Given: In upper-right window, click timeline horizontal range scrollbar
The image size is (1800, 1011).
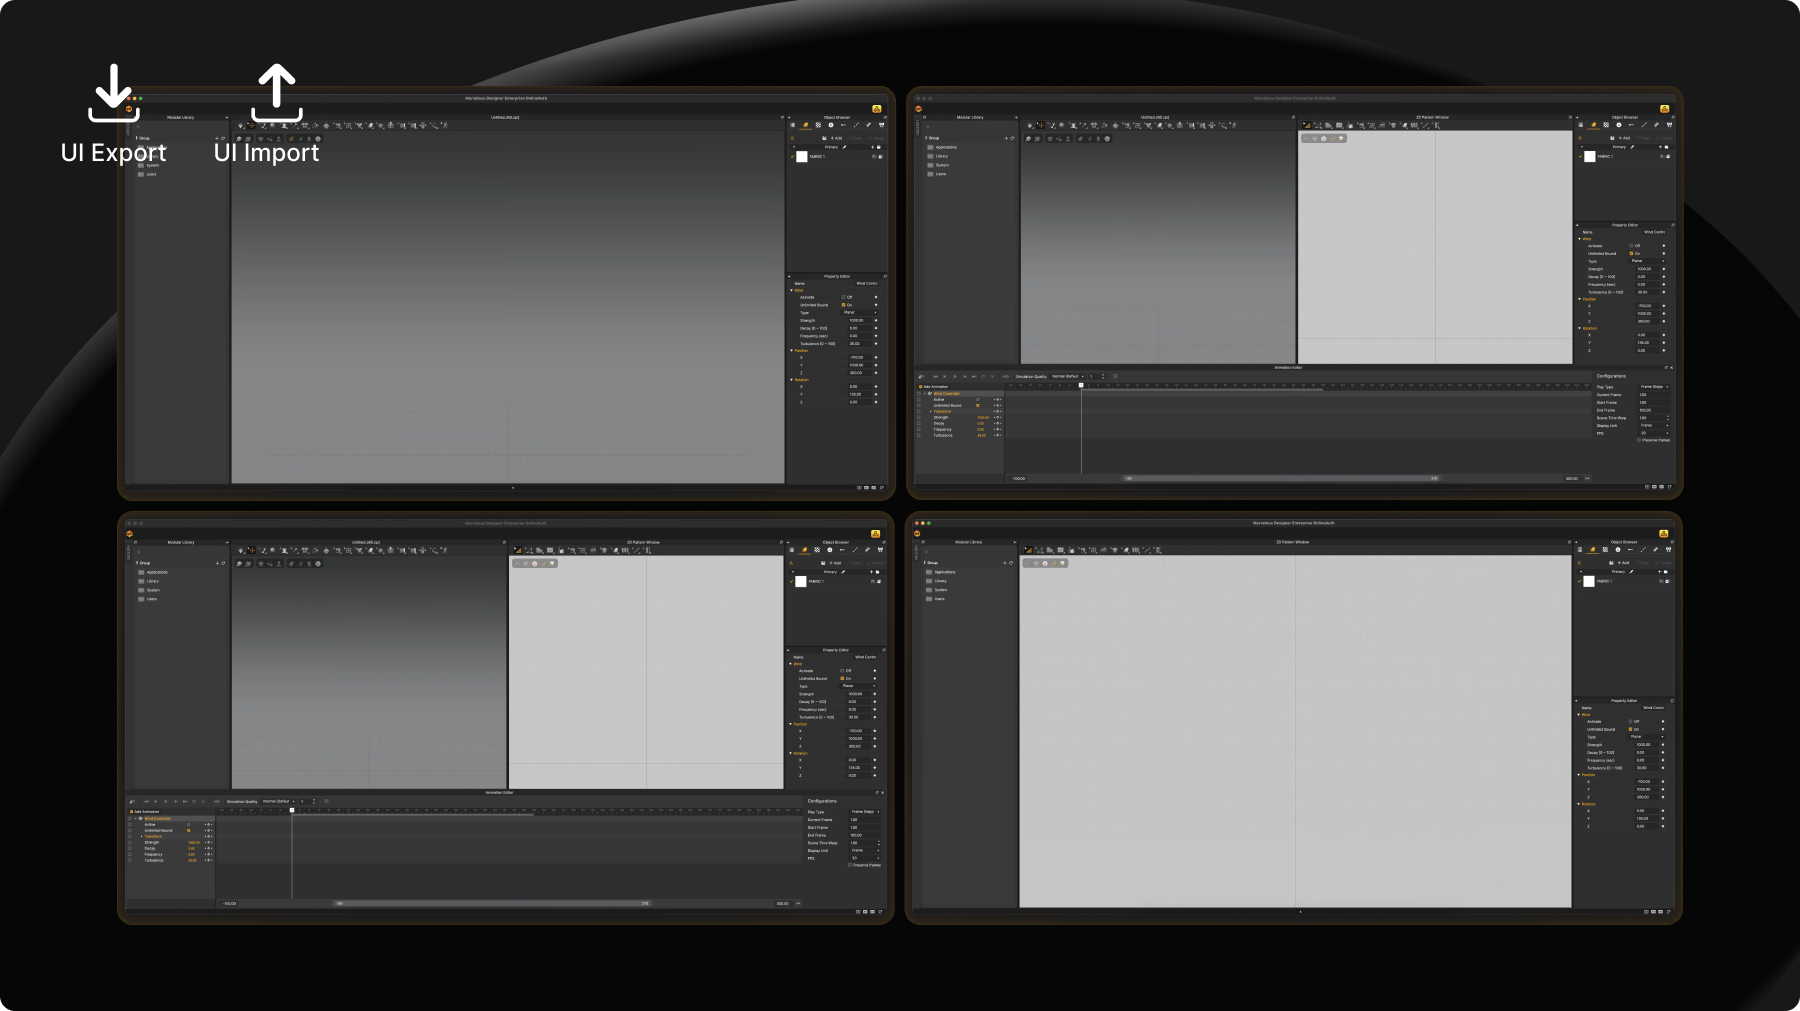Looking at the screenshot, I should [1281, 478].
